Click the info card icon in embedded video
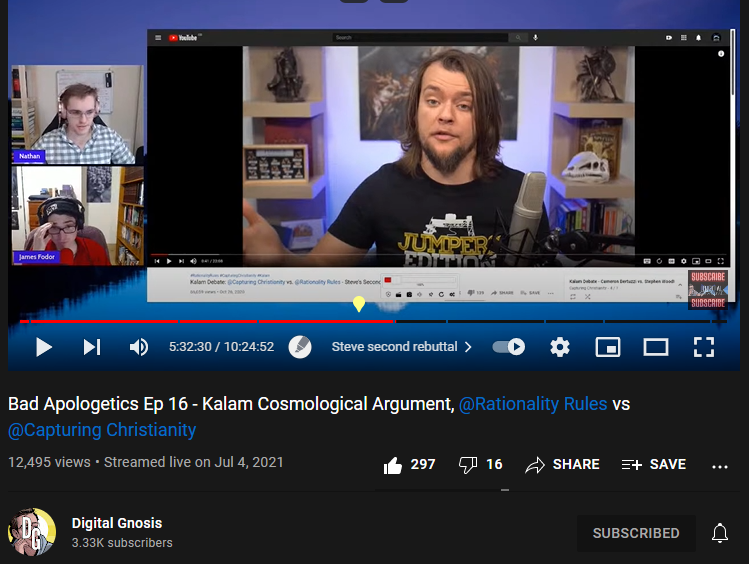 721,54
